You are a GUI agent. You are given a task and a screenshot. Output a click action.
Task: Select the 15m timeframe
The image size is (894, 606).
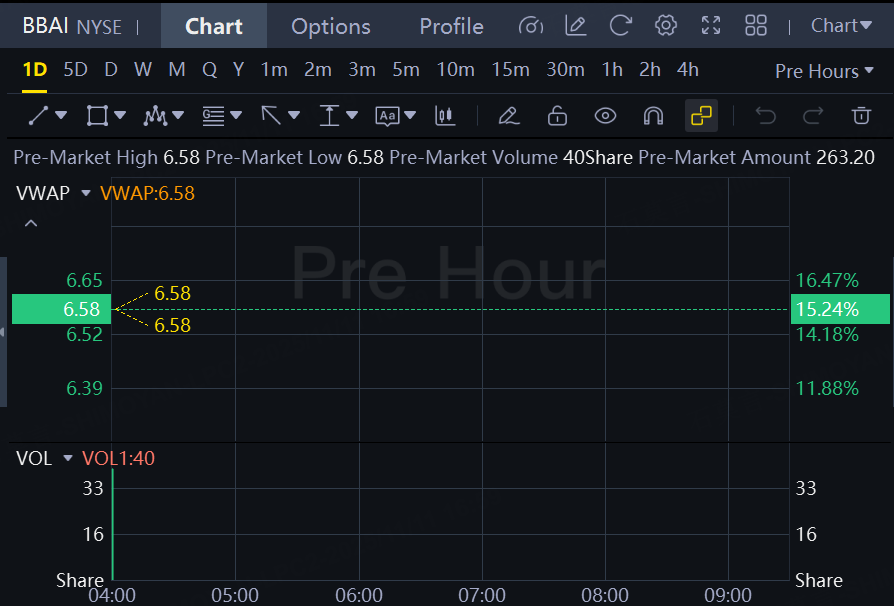click(510, 70)
